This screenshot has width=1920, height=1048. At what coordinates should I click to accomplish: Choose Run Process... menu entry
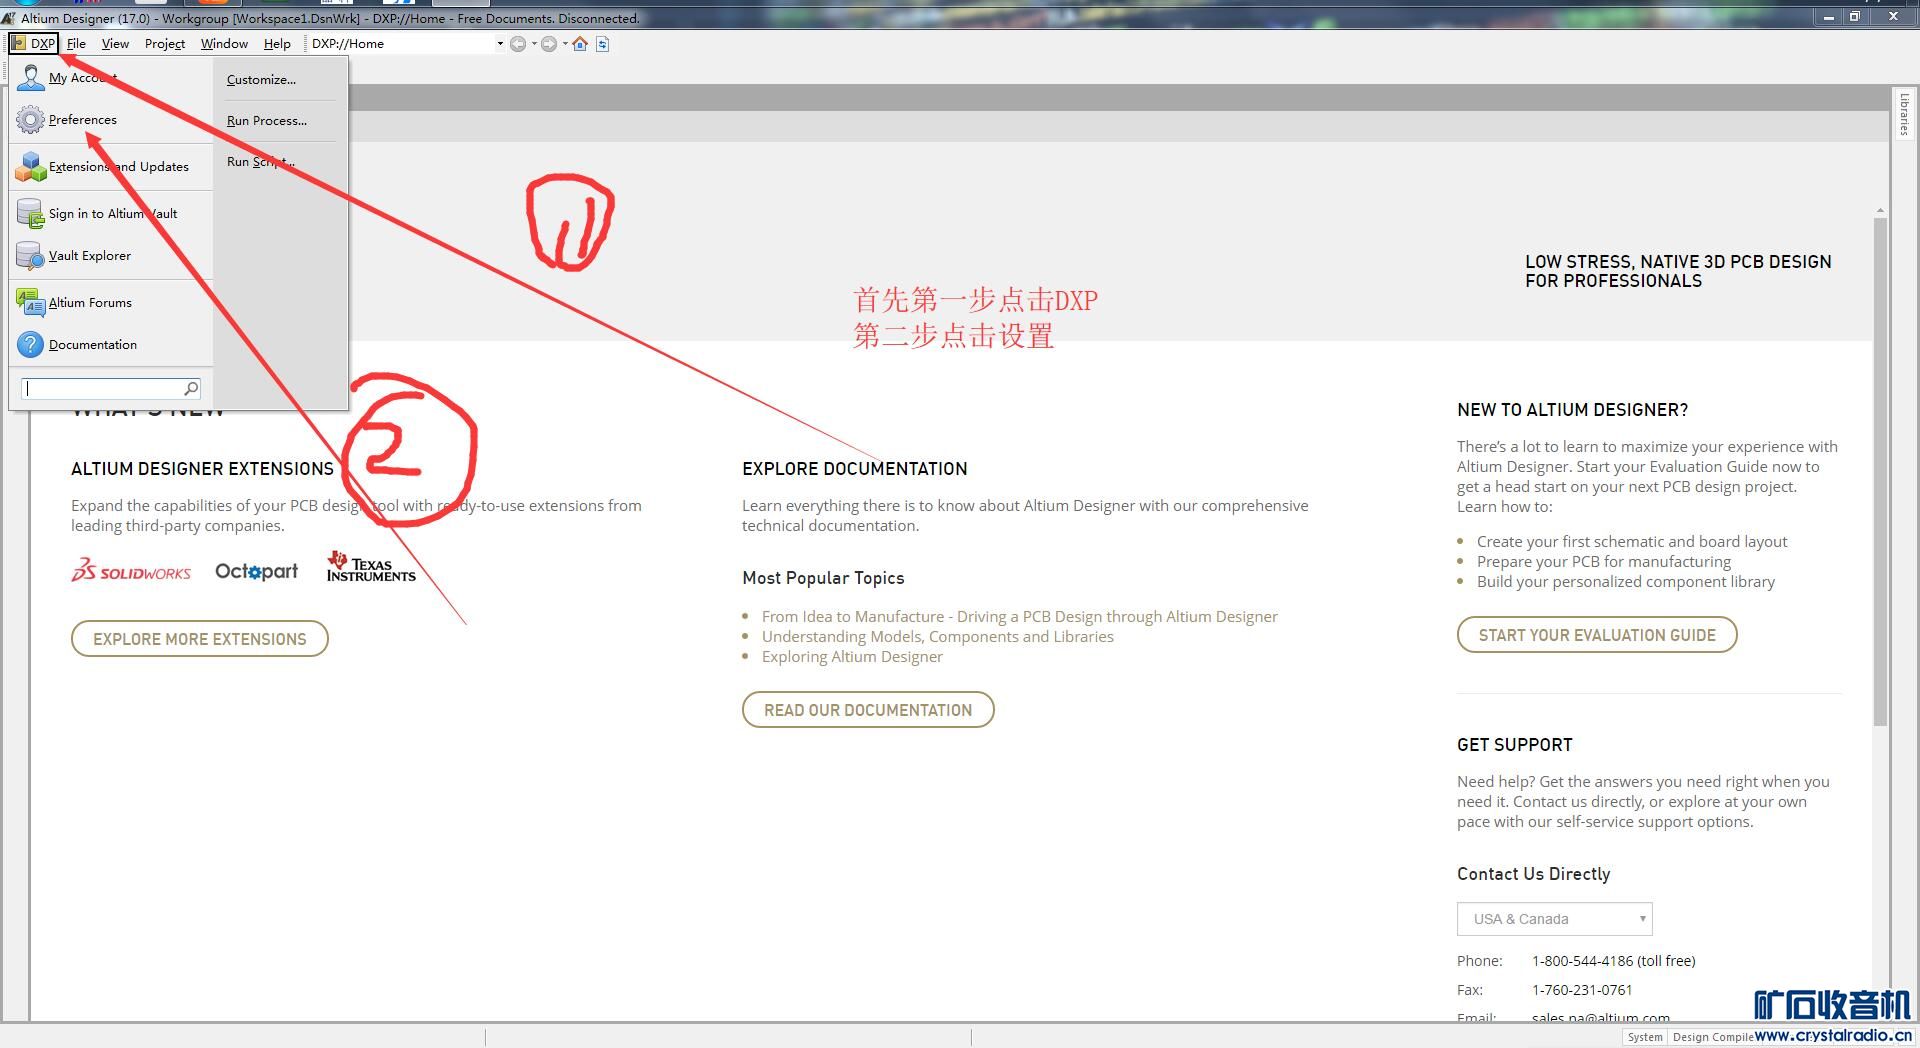(x=267, y=121)
